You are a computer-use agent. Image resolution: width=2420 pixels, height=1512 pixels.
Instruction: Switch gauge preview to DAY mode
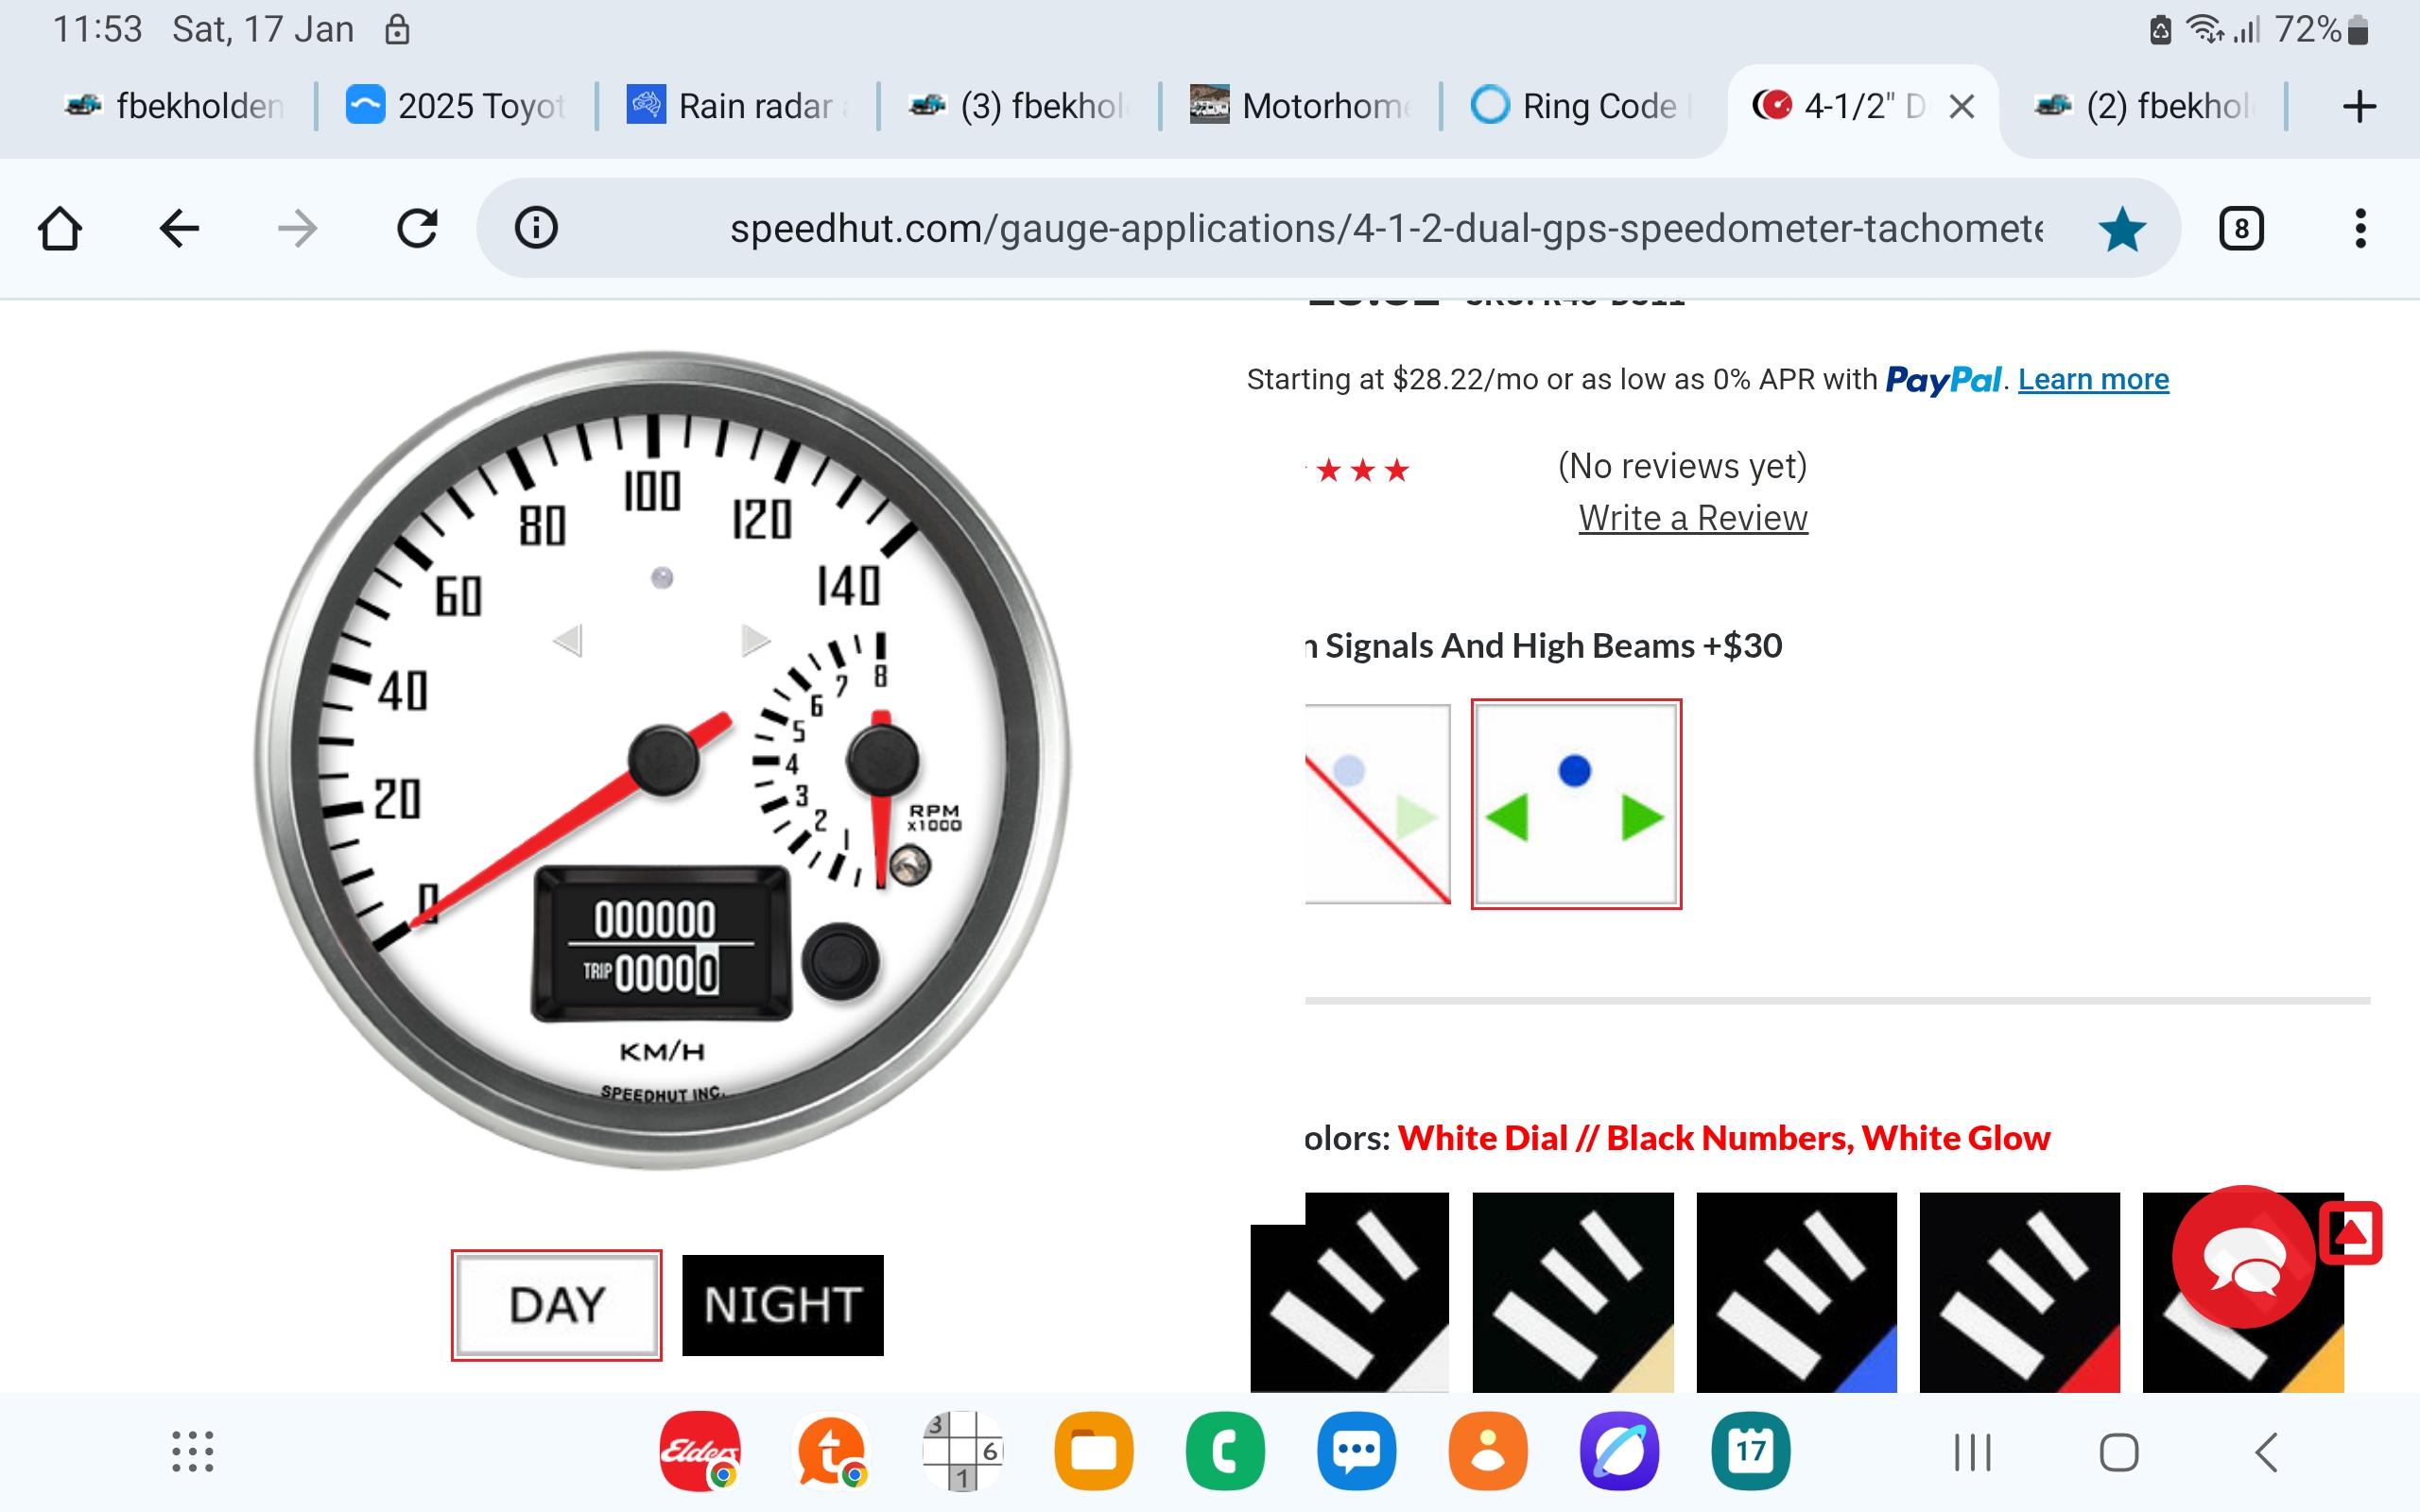point(556,1305)
